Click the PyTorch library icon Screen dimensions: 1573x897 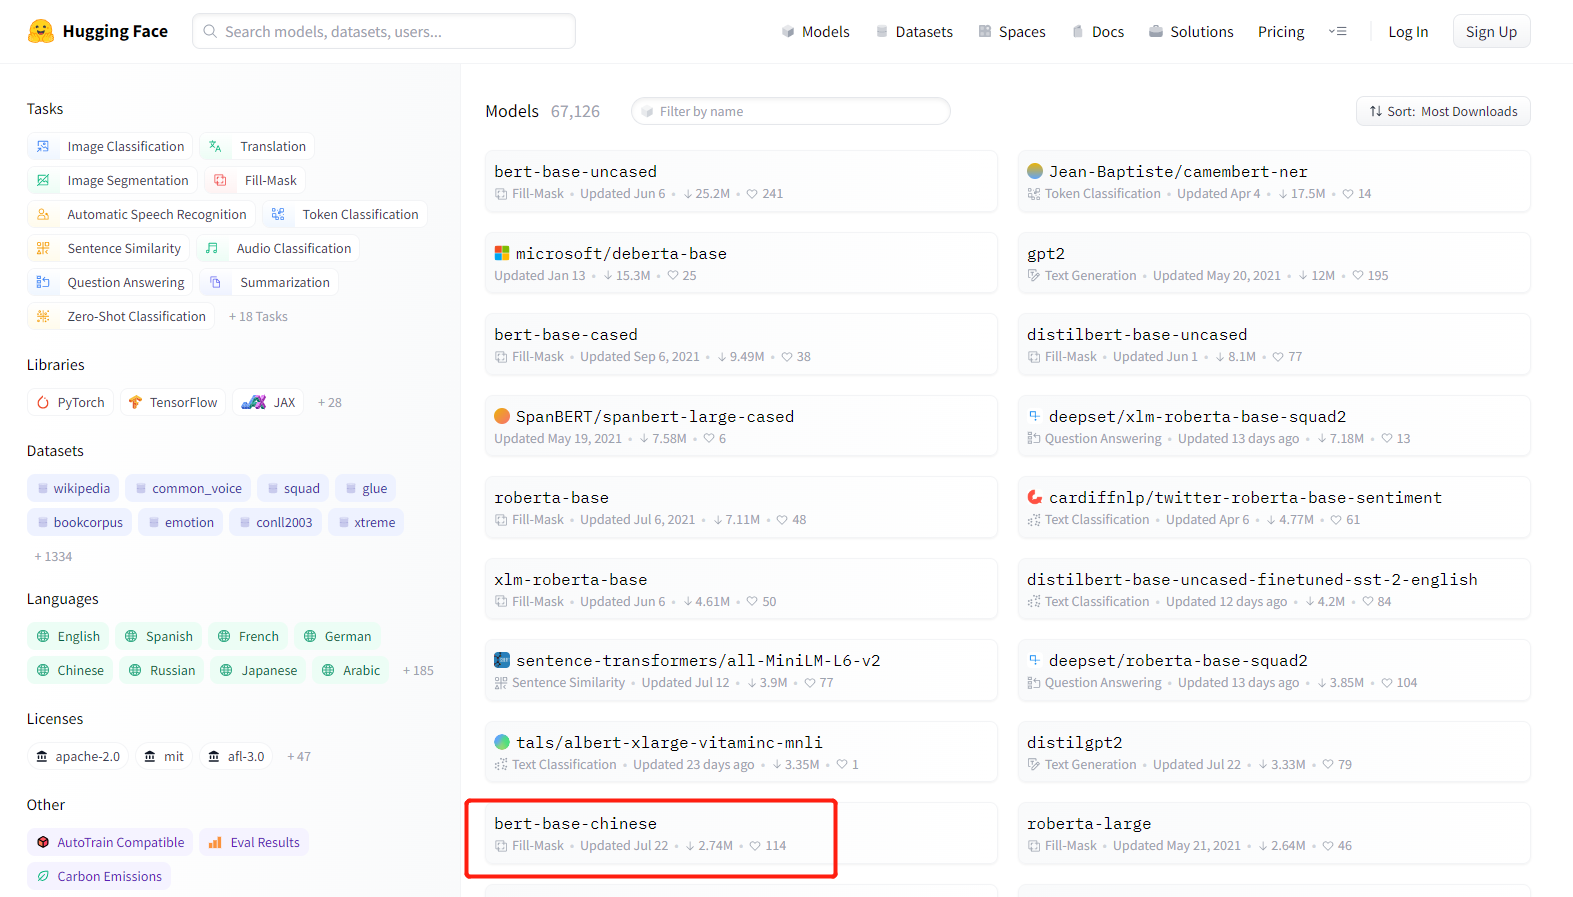coord(43,403)
